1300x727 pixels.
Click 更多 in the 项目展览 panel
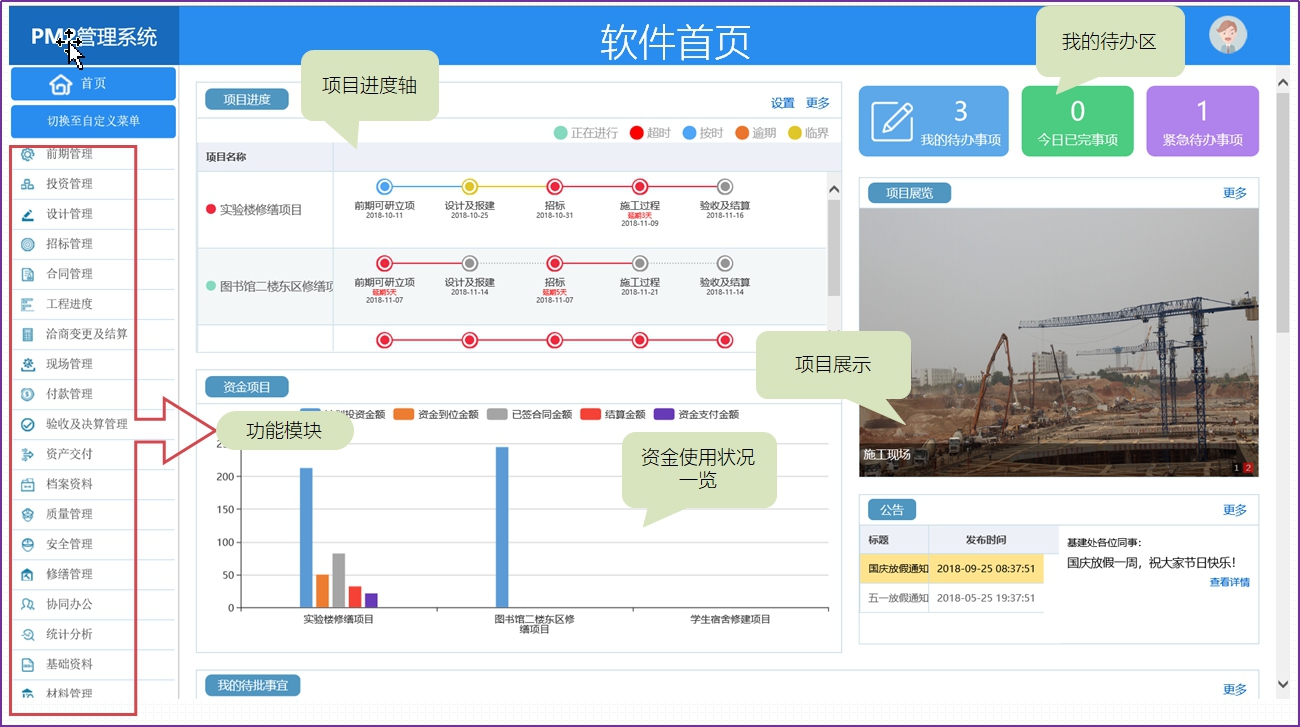click(x=1234, y=193)
